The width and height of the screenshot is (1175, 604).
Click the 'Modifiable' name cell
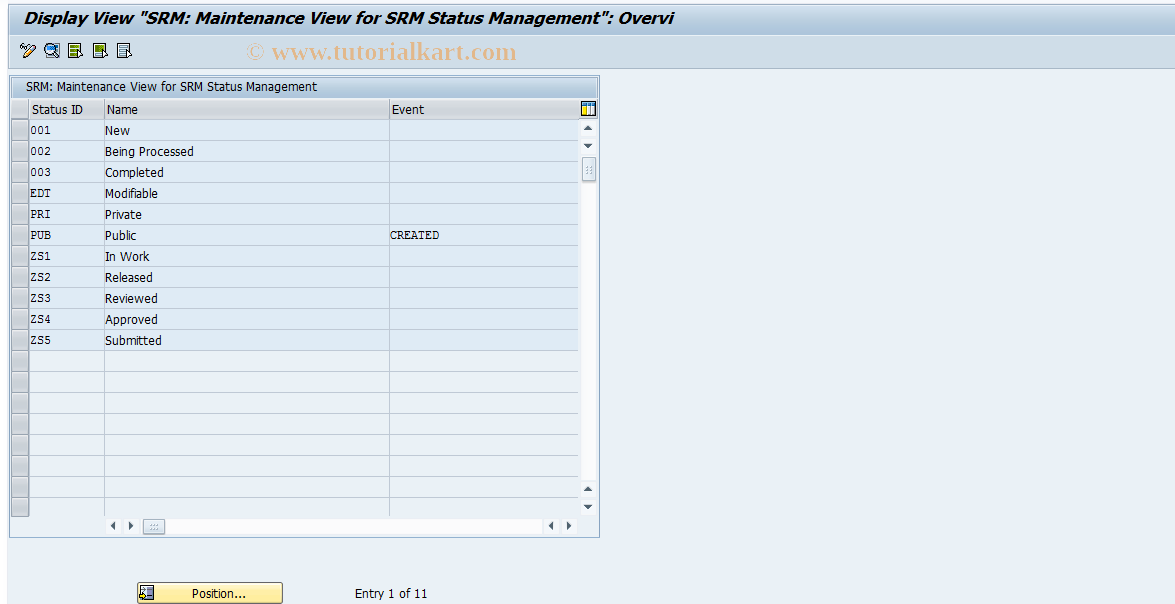(x=247, y=193)
